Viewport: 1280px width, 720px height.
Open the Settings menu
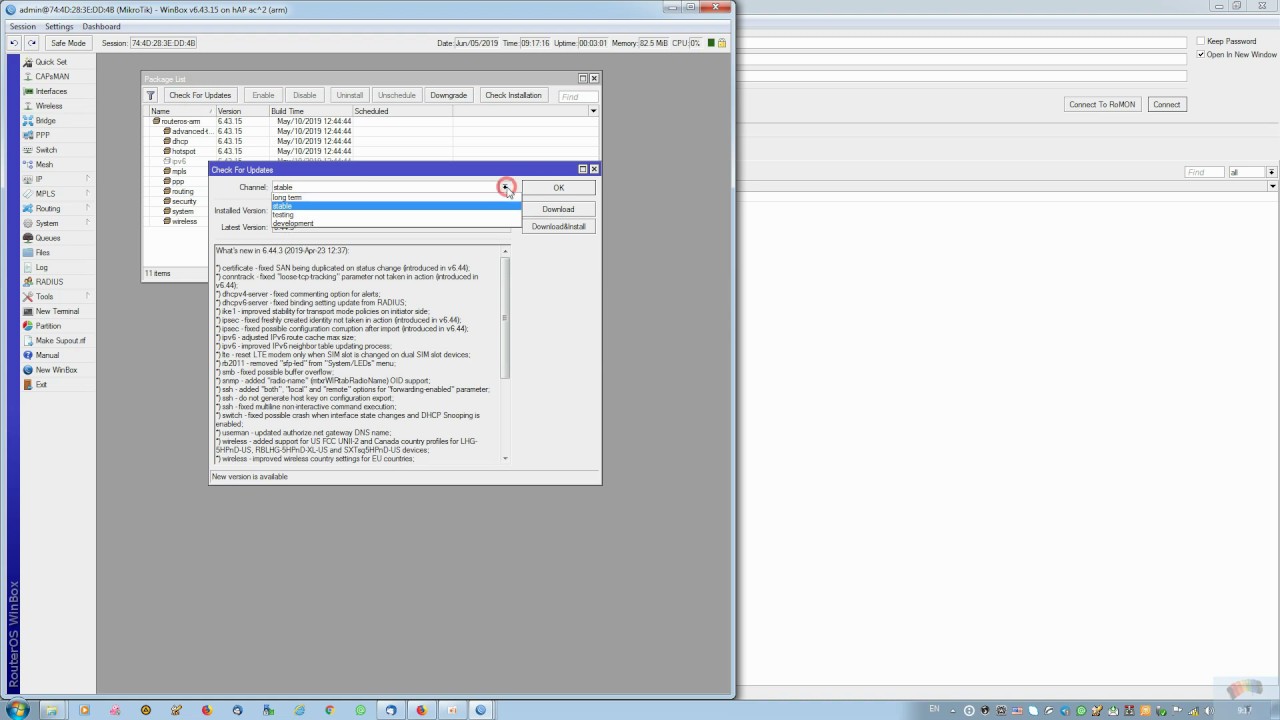point(59,26)
